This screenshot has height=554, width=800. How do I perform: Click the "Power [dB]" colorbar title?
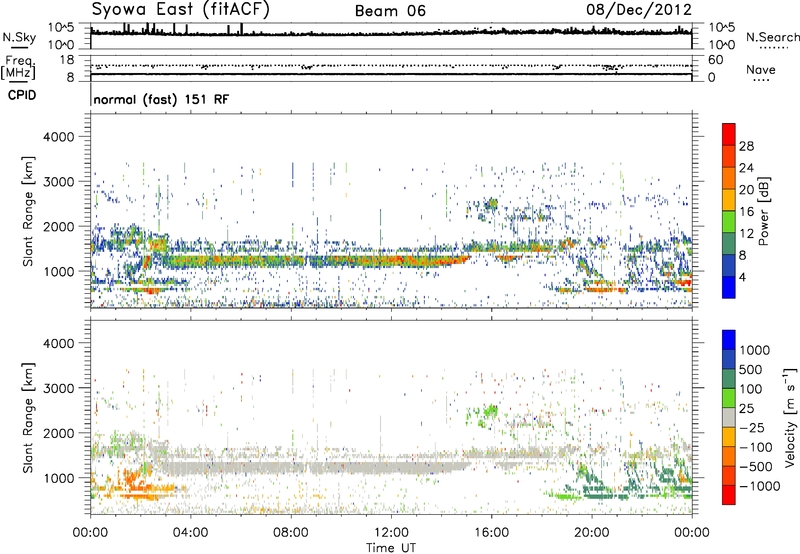tap(763, 211)
